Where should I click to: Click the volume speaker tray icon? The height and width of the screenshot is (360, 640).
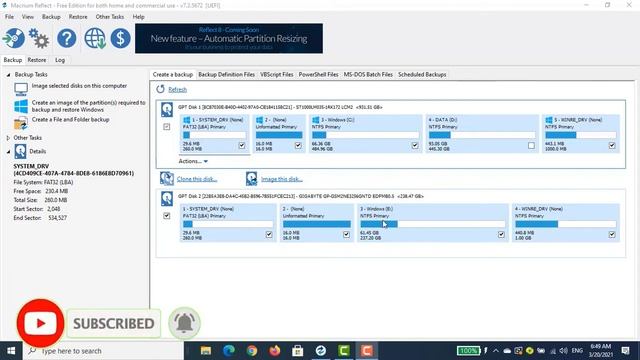(x=564, y=351)
